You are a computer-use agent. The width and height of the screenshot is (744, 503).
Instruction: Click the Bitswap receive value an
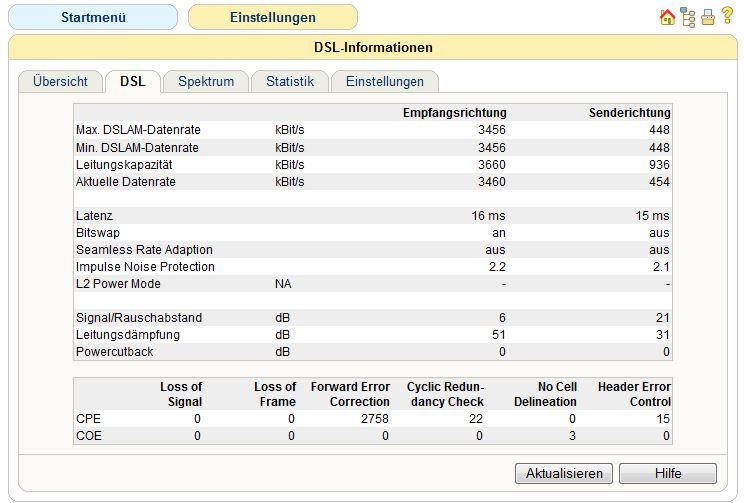tap(499, 233)
